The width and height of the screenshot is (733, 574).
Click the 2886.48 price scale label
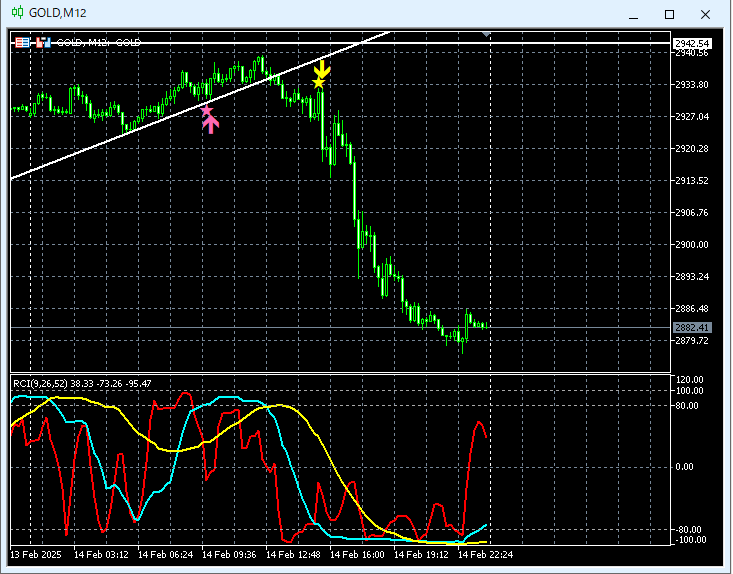point(692,309)
